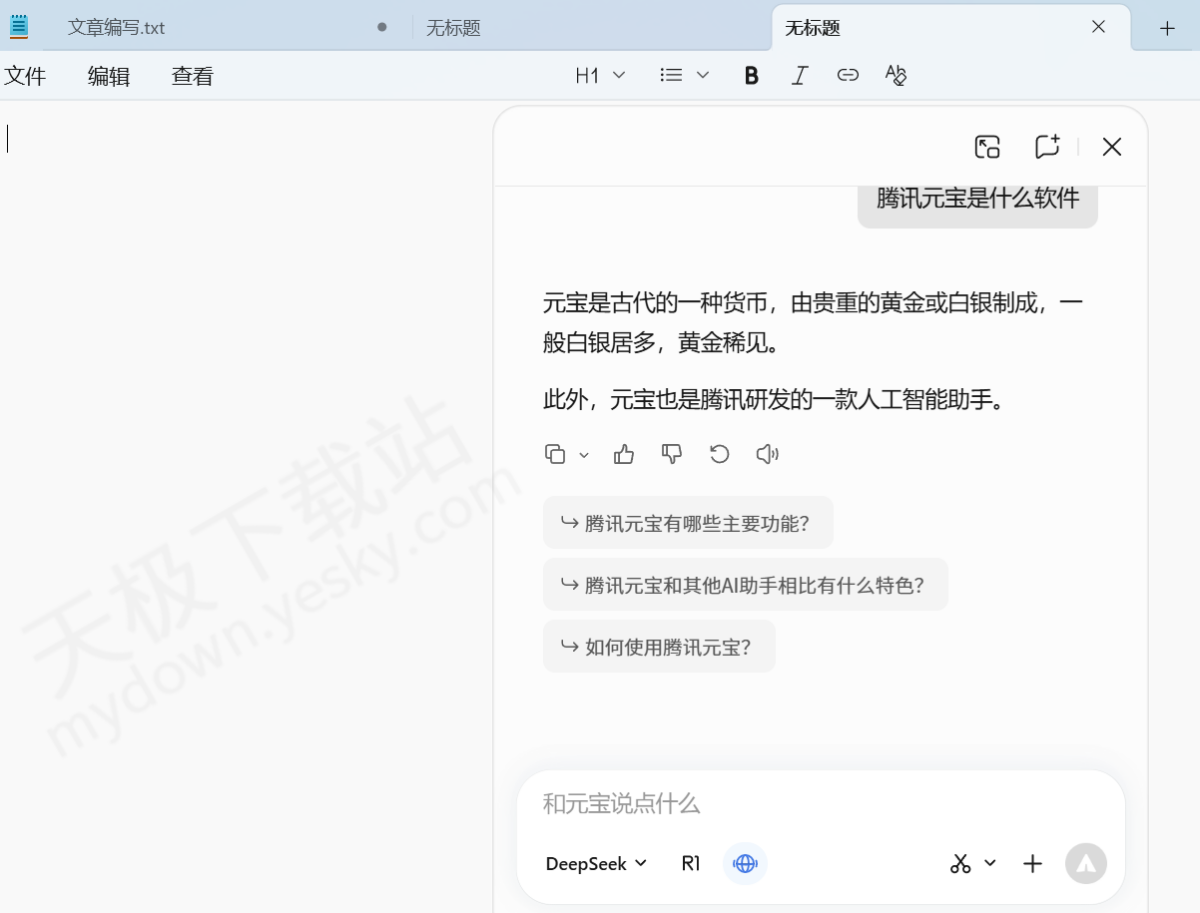Give the answer a thumbs up
1200x913 pixels.
tap(623, 453)
